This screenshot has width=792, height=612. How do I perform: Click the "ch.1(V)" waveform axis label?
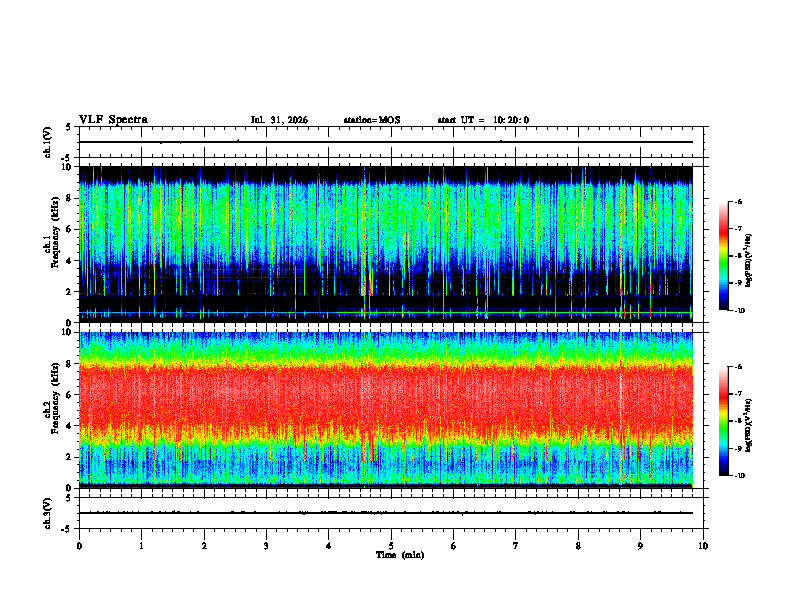tap(47, 142)
